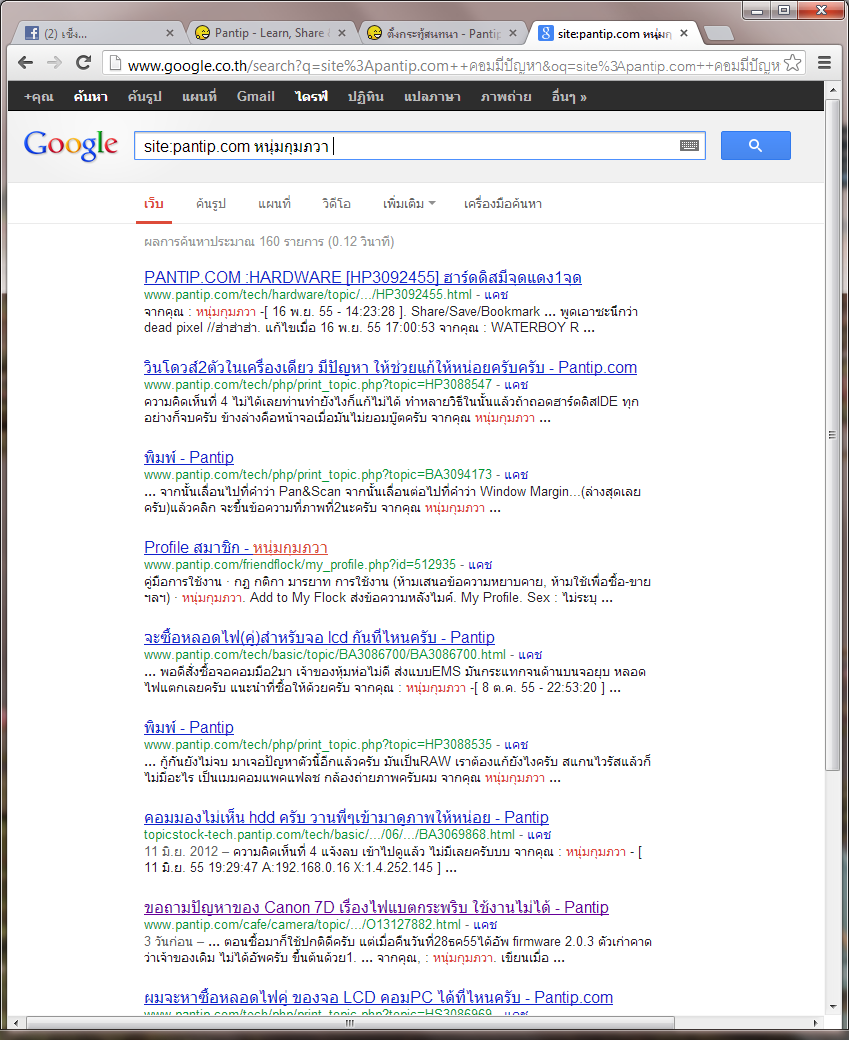Close the 'Pantip - Learn, Share' tab
The height and width of the screenshot is (1040, 849).
click(x=342, y=33)
